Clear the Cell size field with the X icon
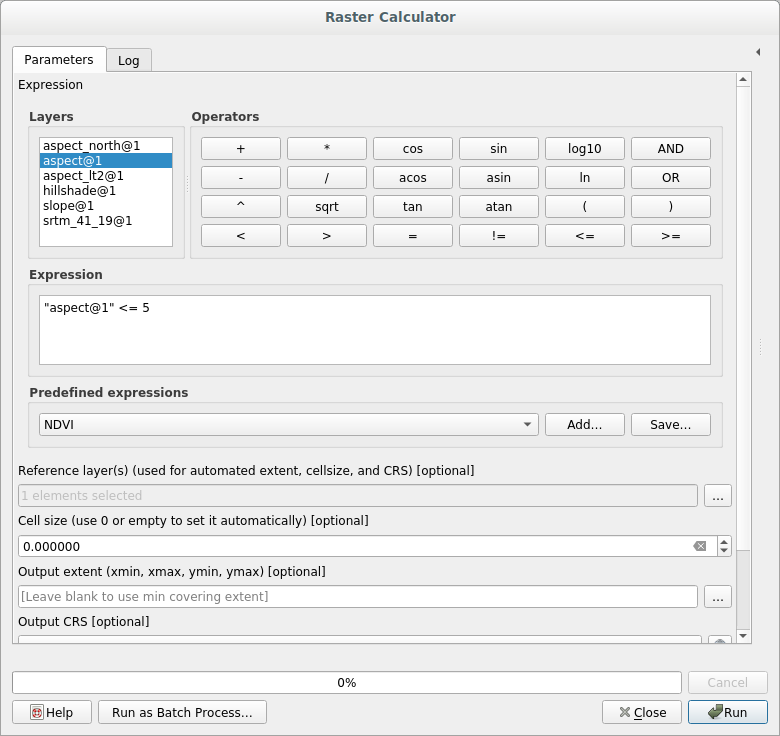This screenshot has height=736, width=780. click(700, 546)
